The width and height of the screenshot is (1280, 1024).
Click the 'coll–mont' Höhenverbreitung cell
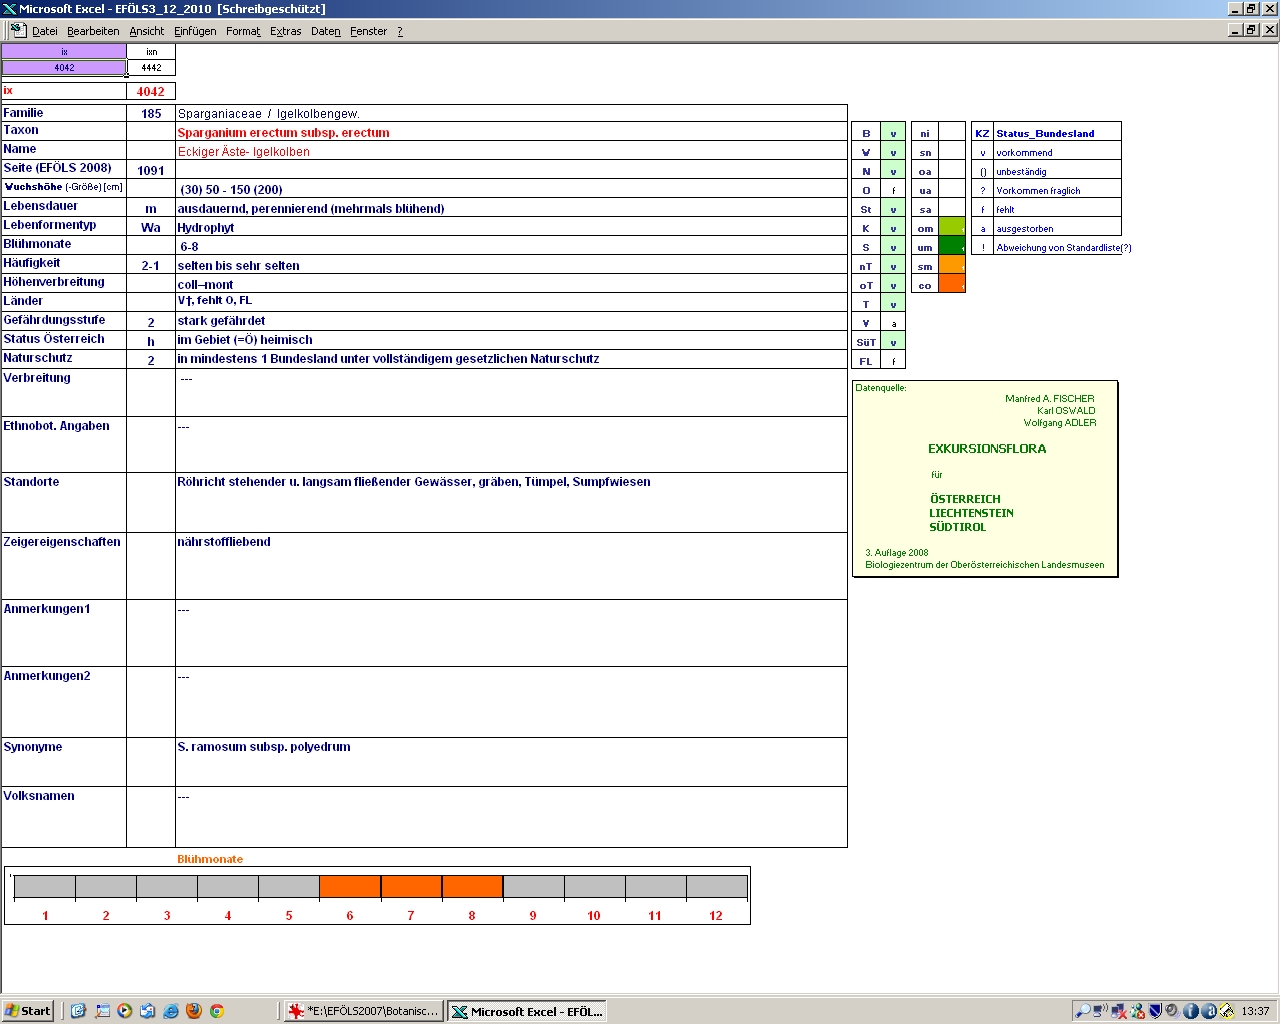coord(511,284)
